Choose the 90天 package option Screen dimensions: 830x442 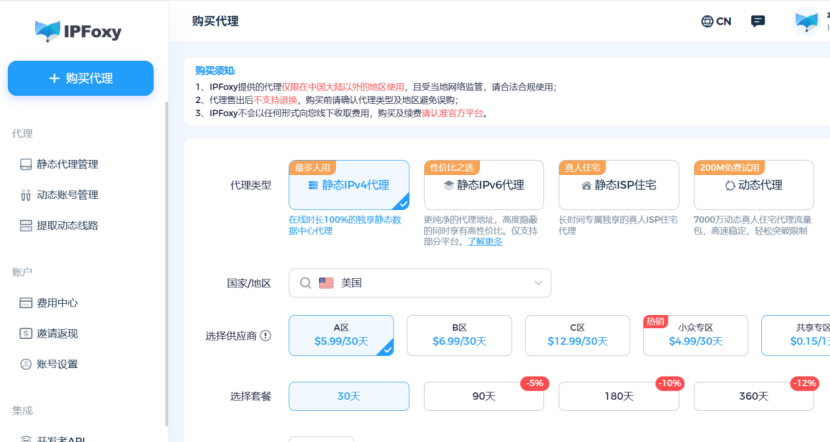[x=484, y=396]
